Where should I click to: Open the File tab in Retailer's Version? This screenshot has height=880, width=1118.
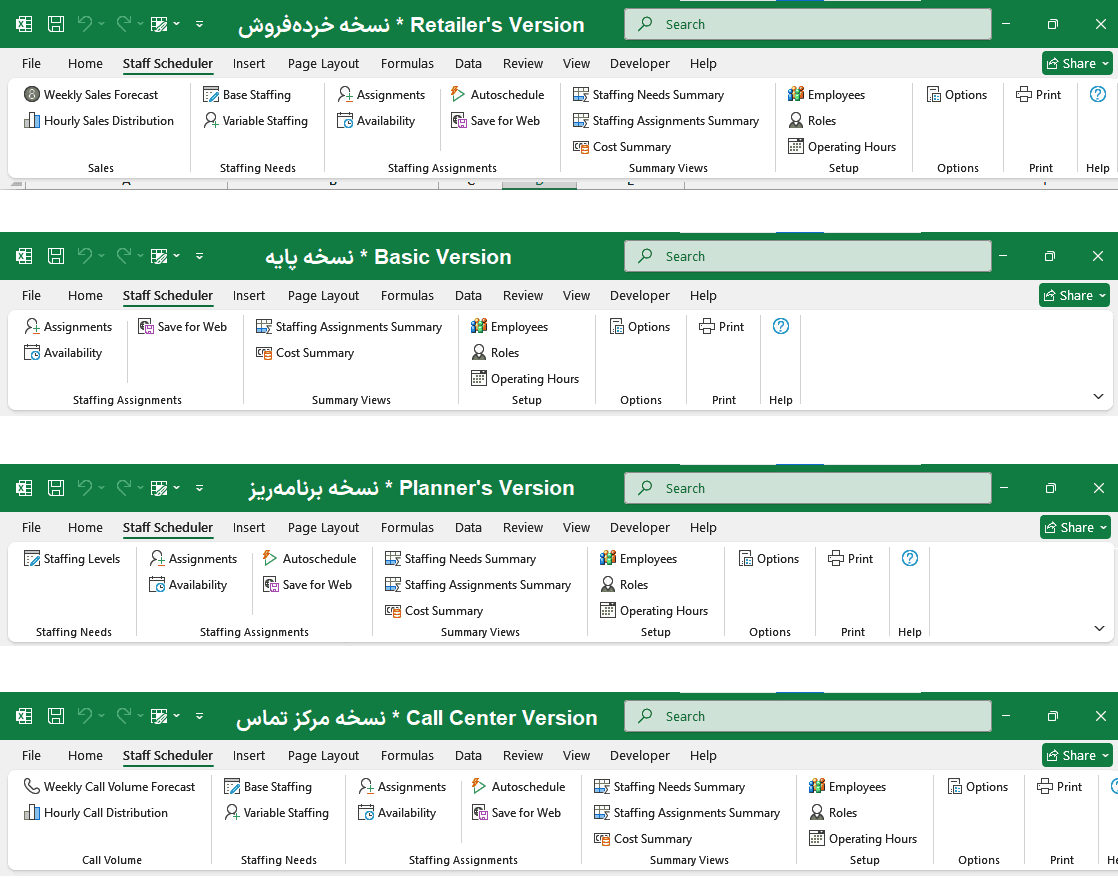[x=31, y=63]
